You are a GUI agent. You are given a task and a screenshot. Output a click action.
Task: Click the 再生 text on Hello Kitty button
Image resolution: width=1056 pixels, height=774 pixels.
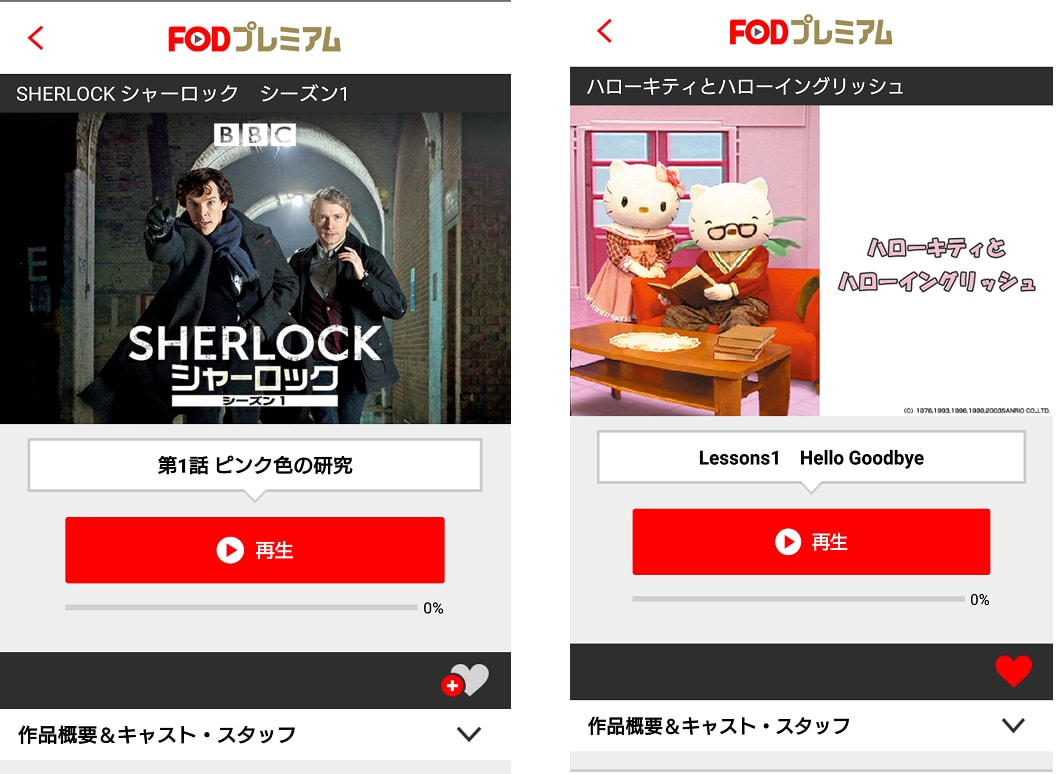(829, 542)
